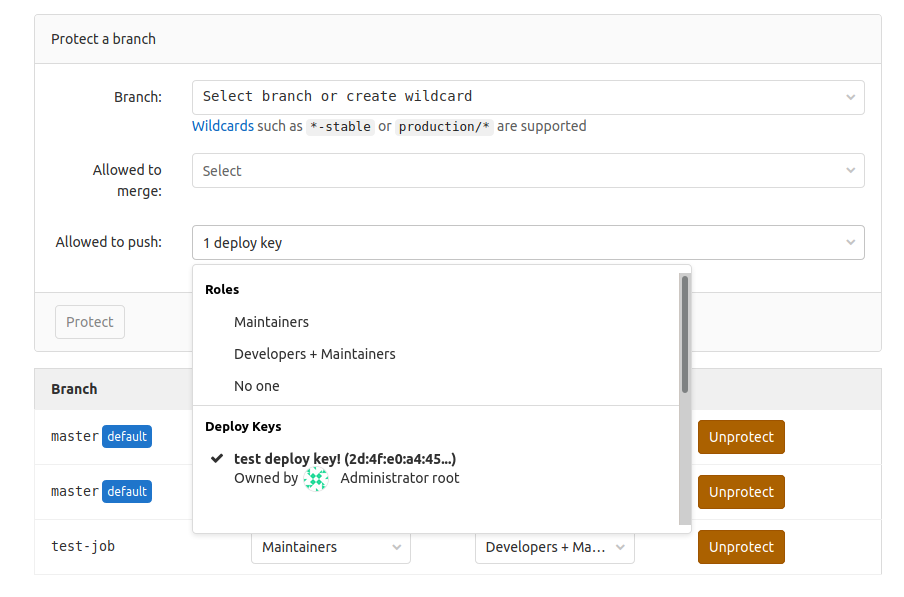Click the chevron on Developers + Ma... selector

click(x=622, y=547)
